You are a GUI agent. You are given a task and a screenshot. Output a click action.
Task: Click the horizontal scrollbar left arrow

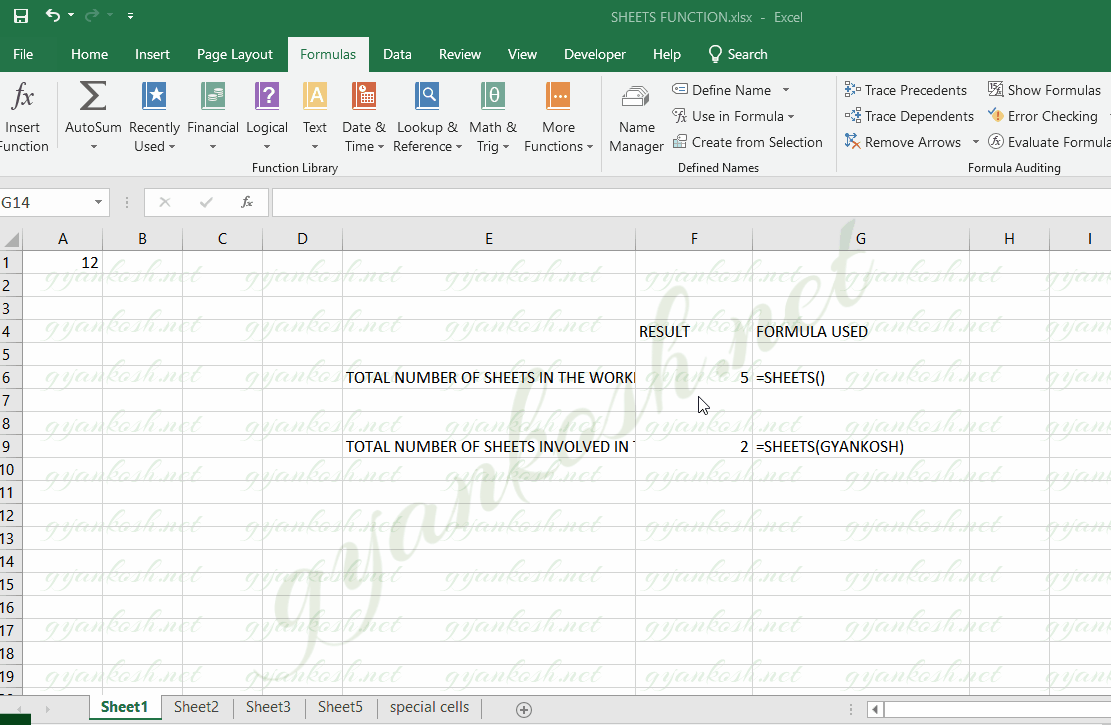click(x=875, y=709)
